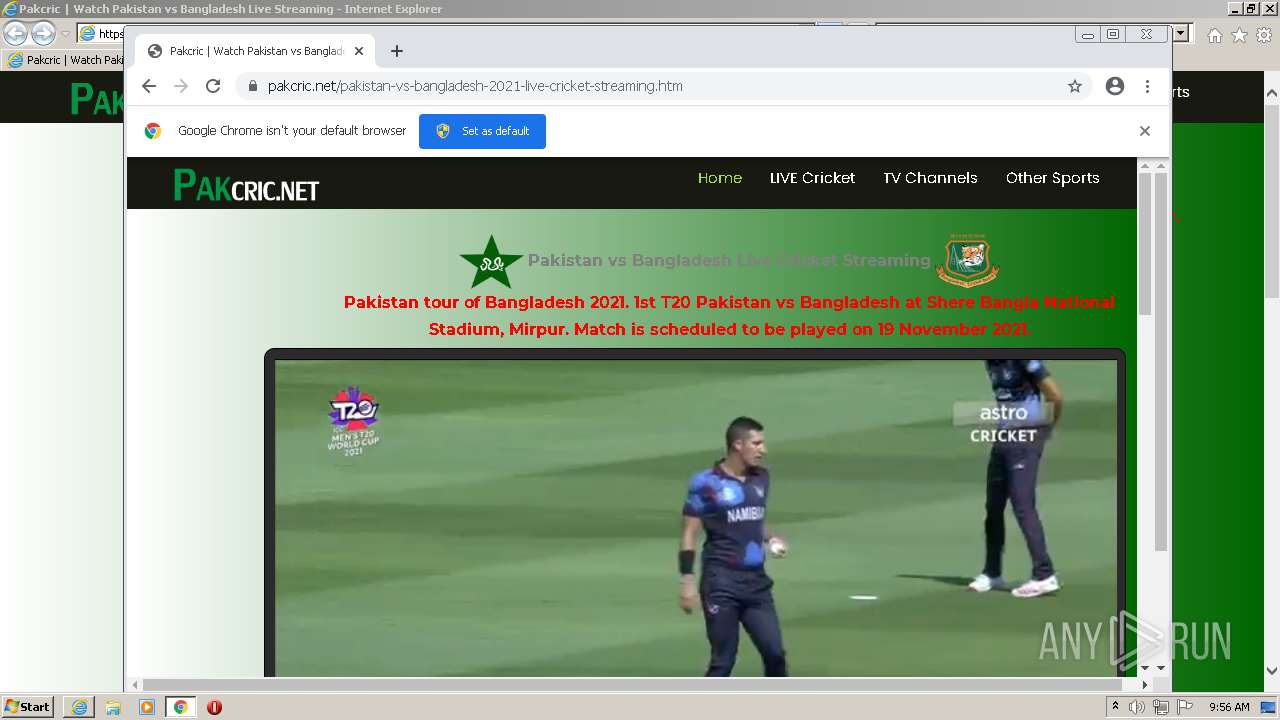This screenshot has width=1280, height=720.
Task: Open Internet Explorer Tools gear
Action: coord(1264,35)
